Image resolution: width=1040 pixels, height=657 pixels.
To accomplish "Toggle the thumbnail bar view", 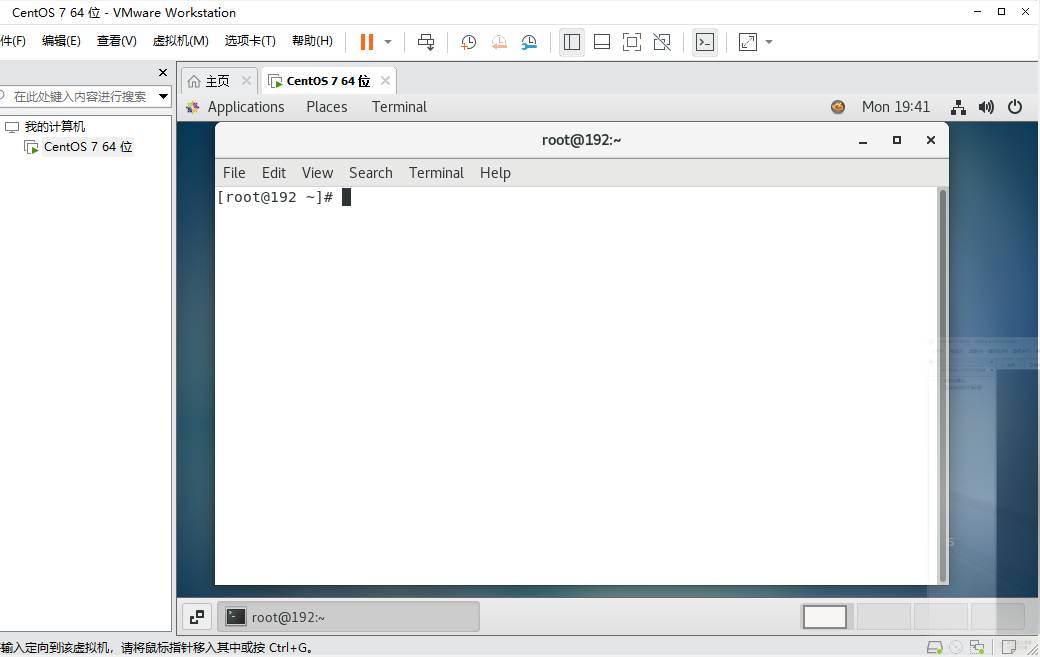I will tap(602, 42).
